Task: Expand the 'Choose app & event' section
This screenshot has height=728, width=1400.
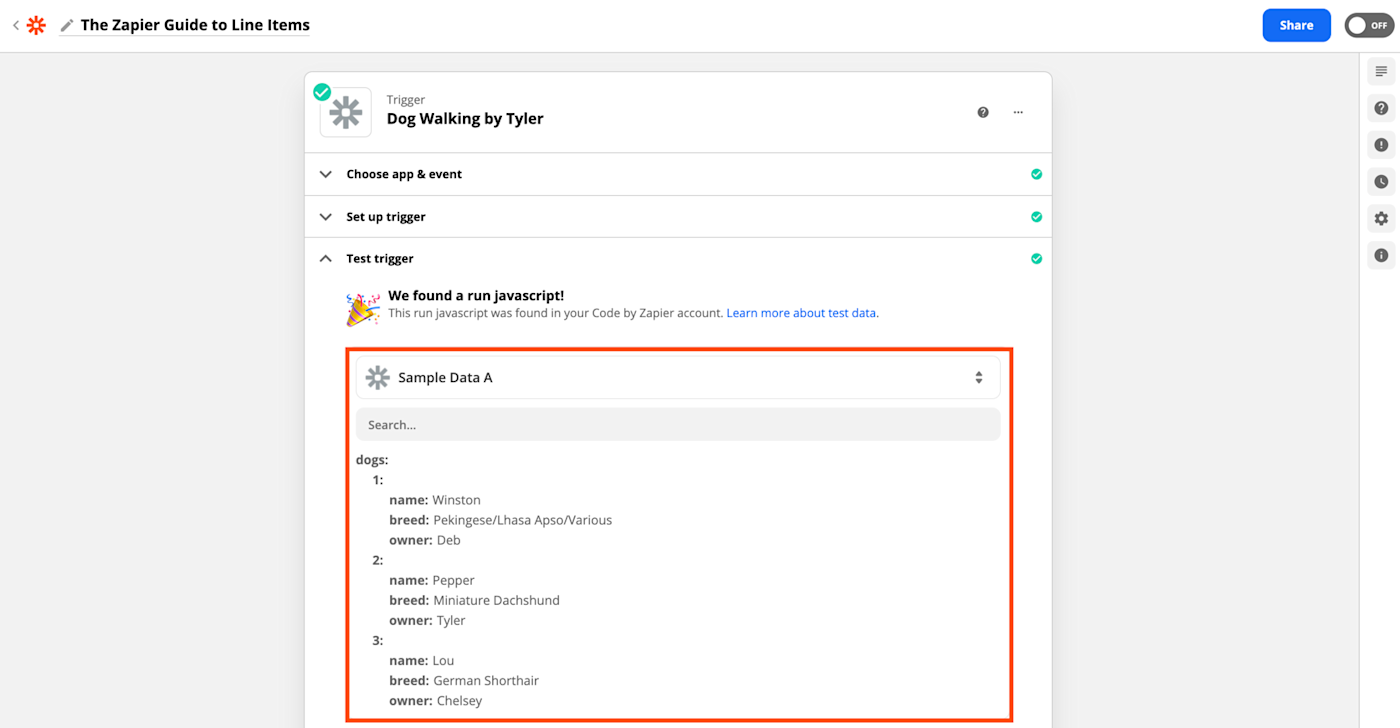Action: point(678,174)
